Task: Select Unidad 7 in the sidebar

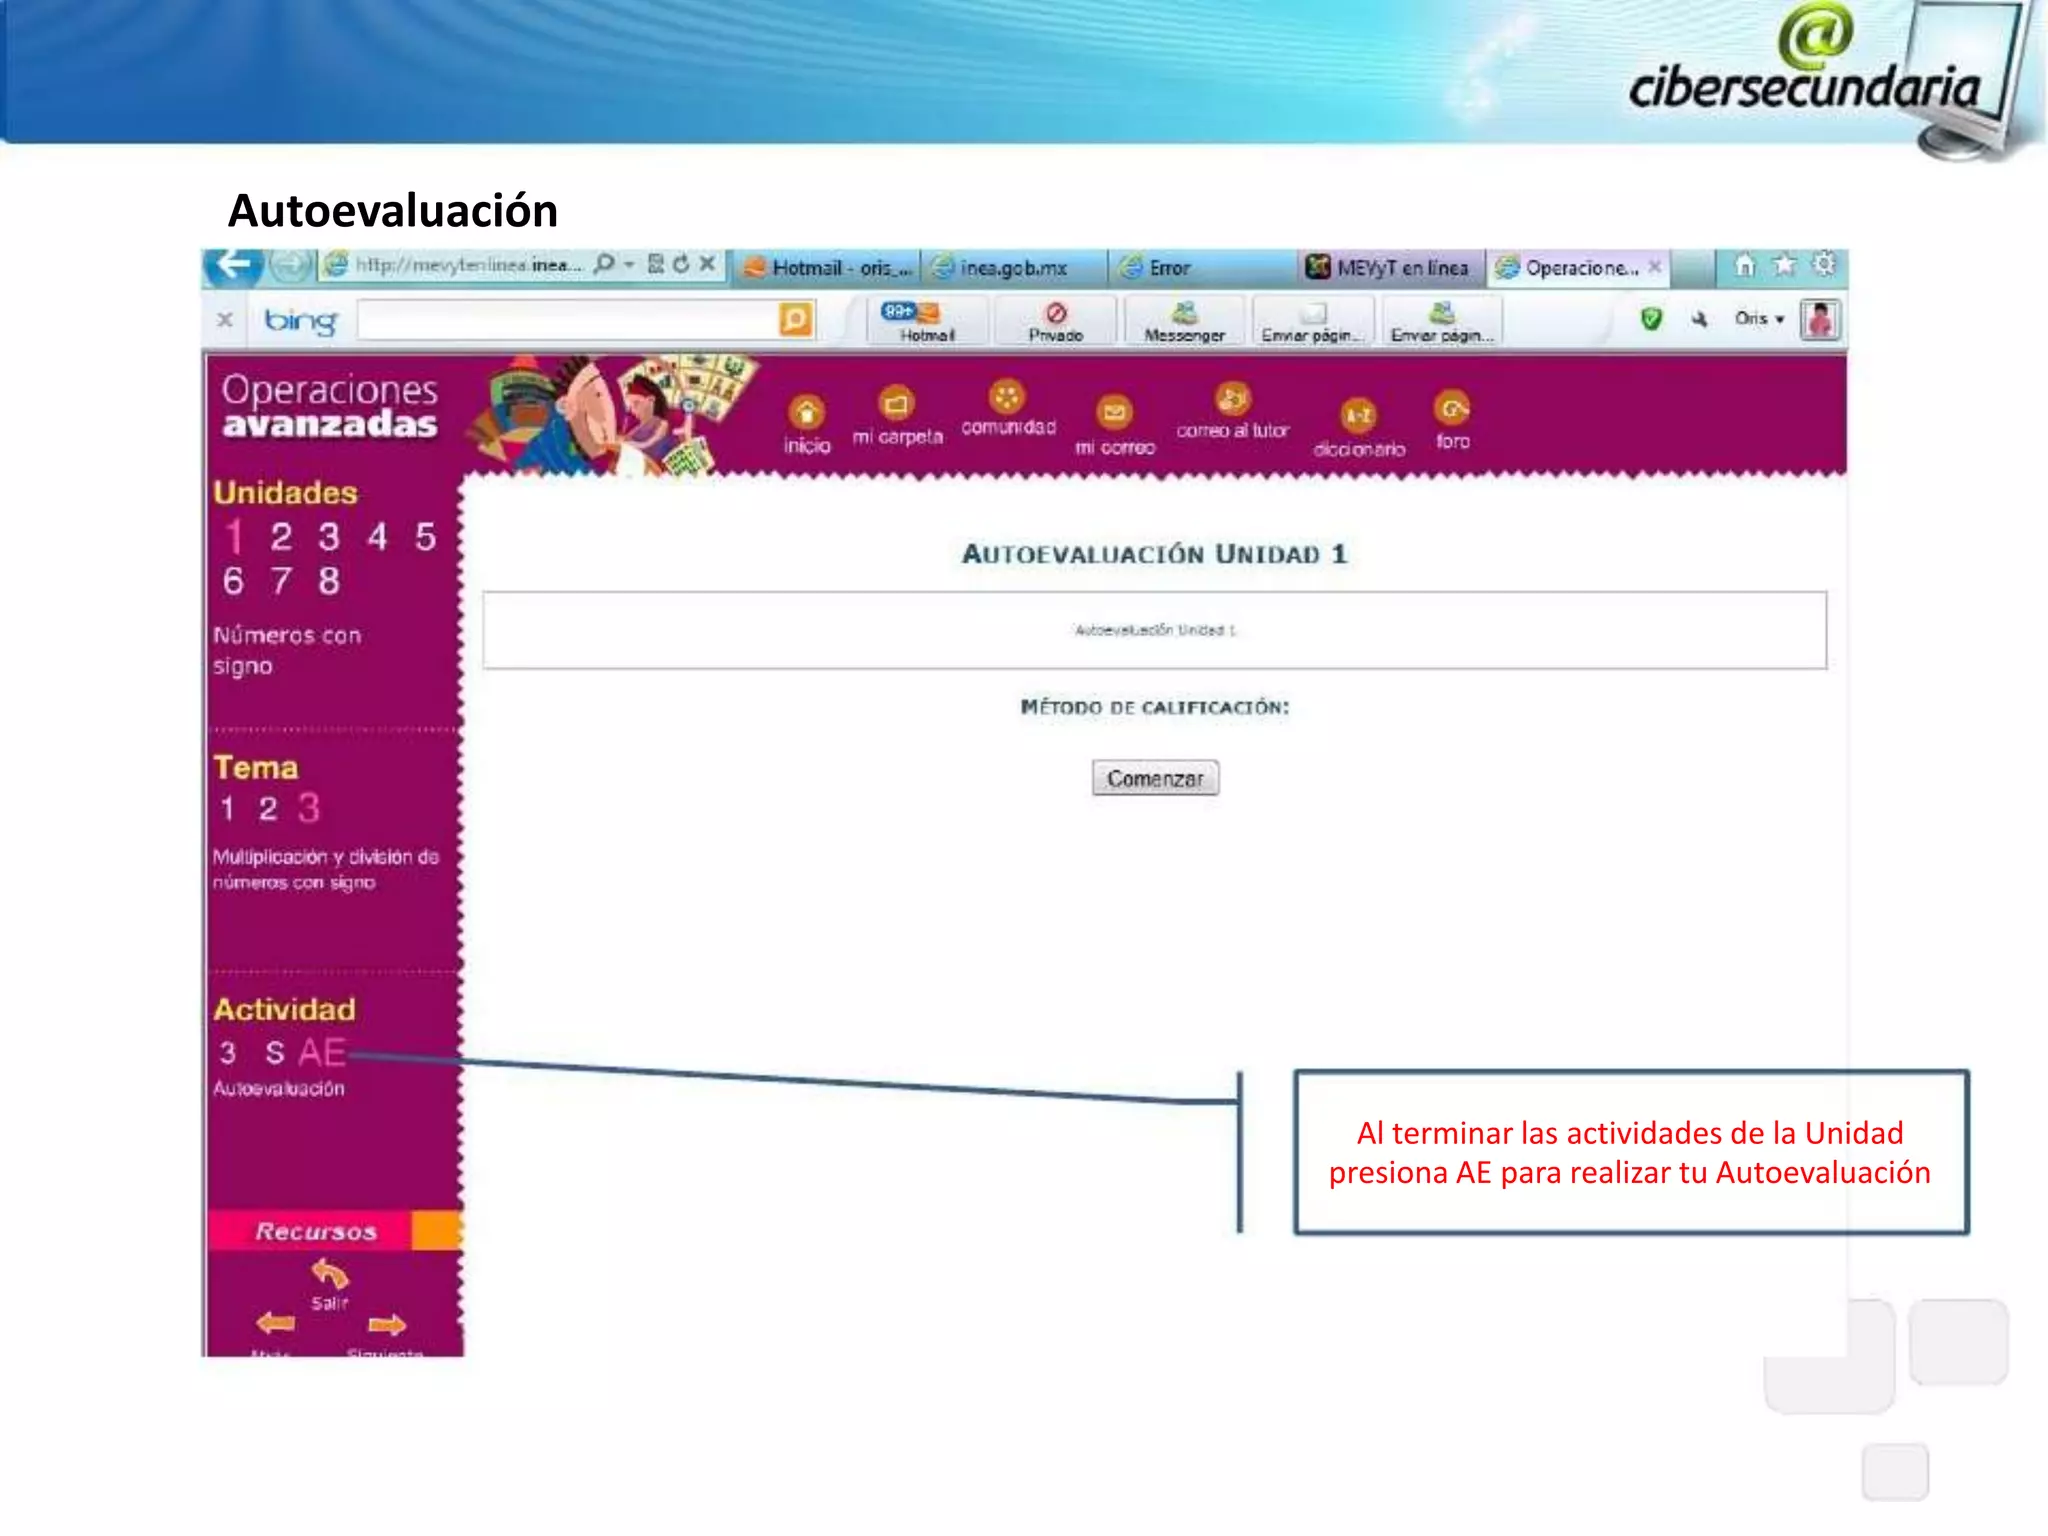Action: coord(281,581)
